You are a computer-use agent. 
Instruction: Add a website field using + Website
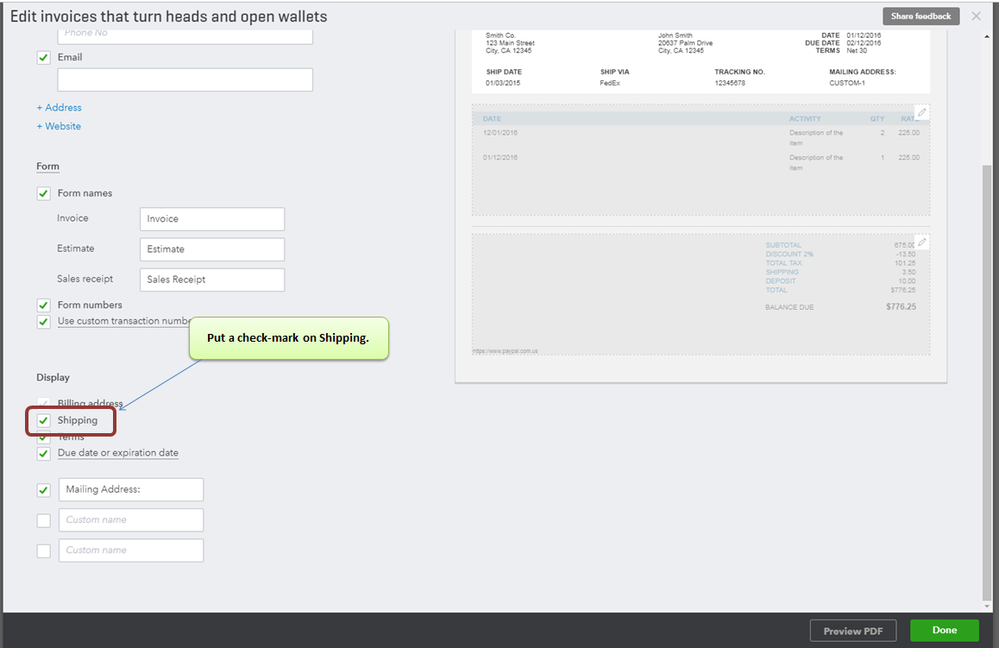pyautogui.click(x=58, y=126)
